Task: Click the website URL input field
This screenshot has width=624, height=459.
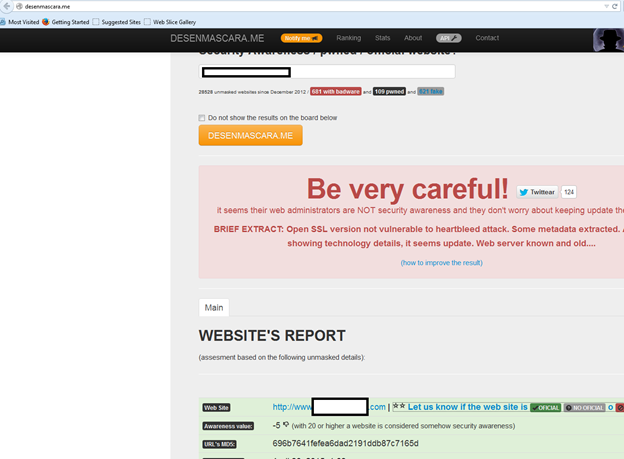Action: [327, 72]
